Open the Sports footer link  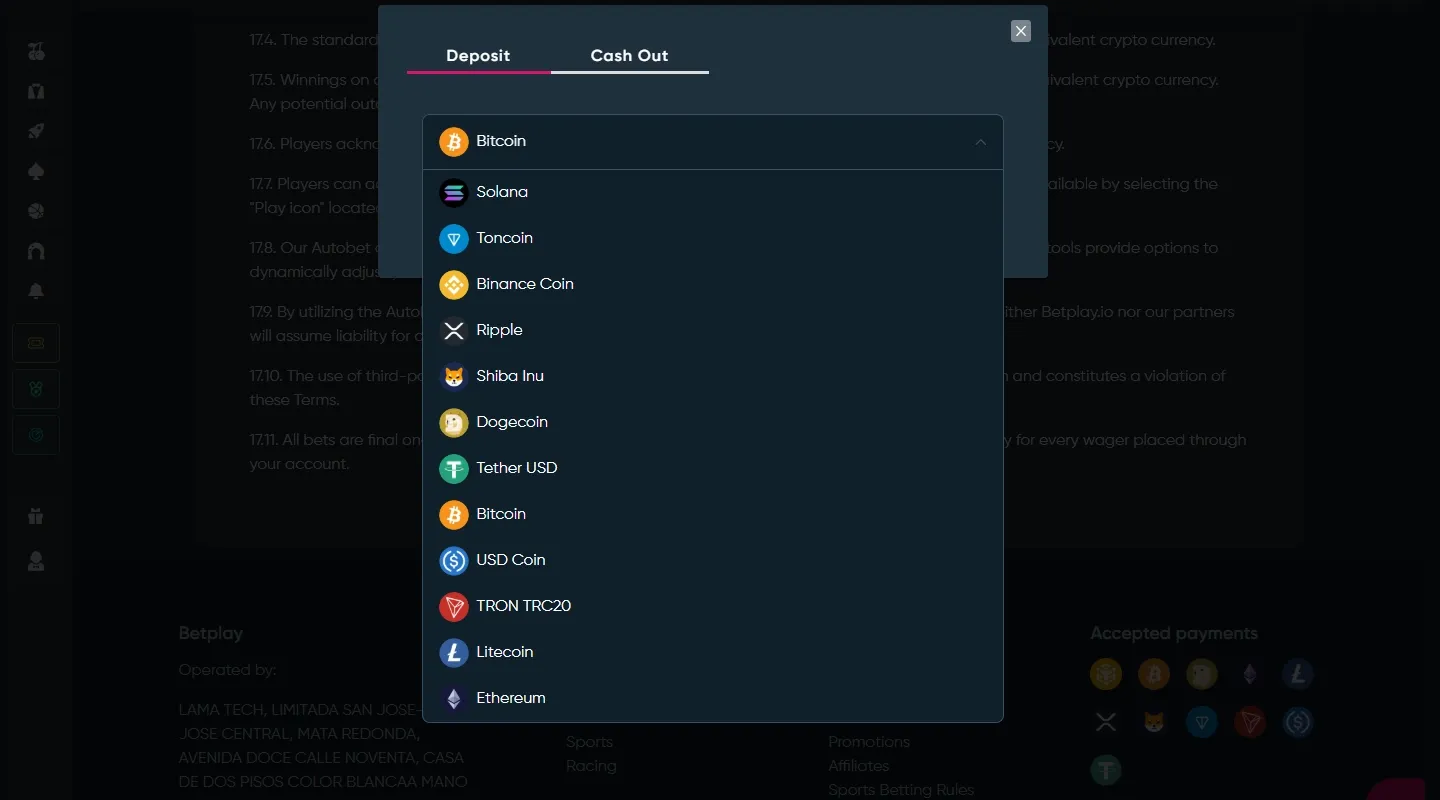tap(589, 742)
